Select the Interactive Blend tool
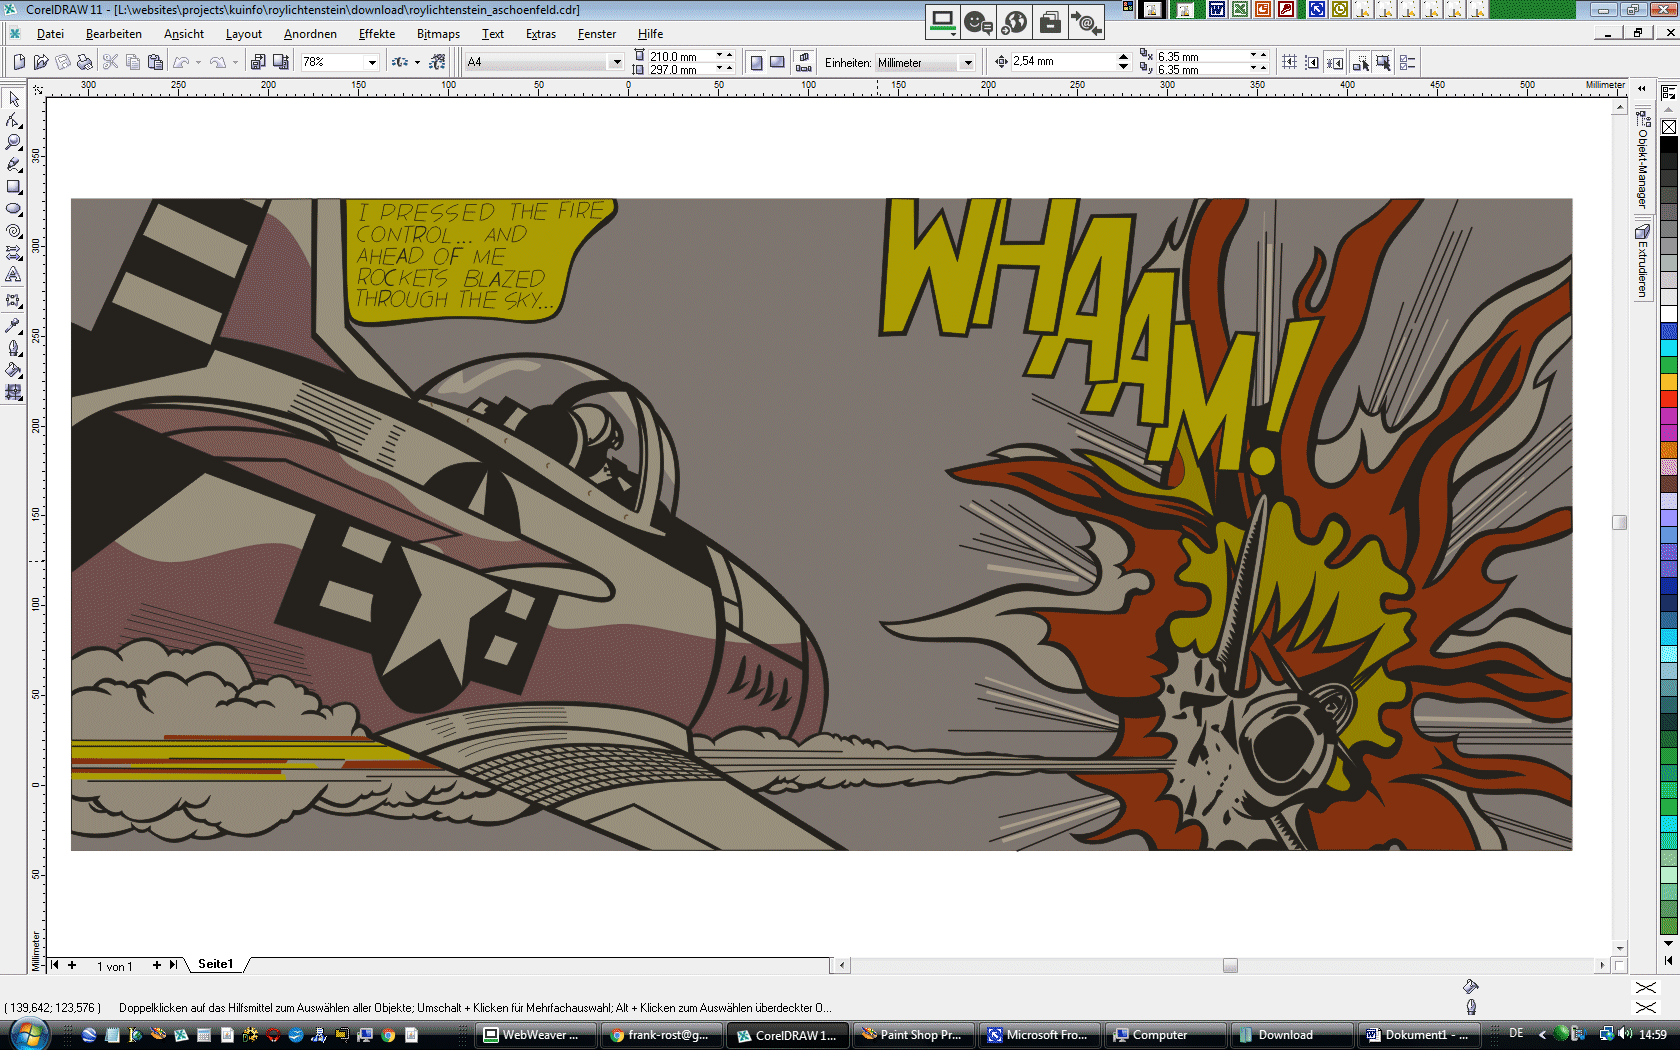 click(x=14, y=301)
